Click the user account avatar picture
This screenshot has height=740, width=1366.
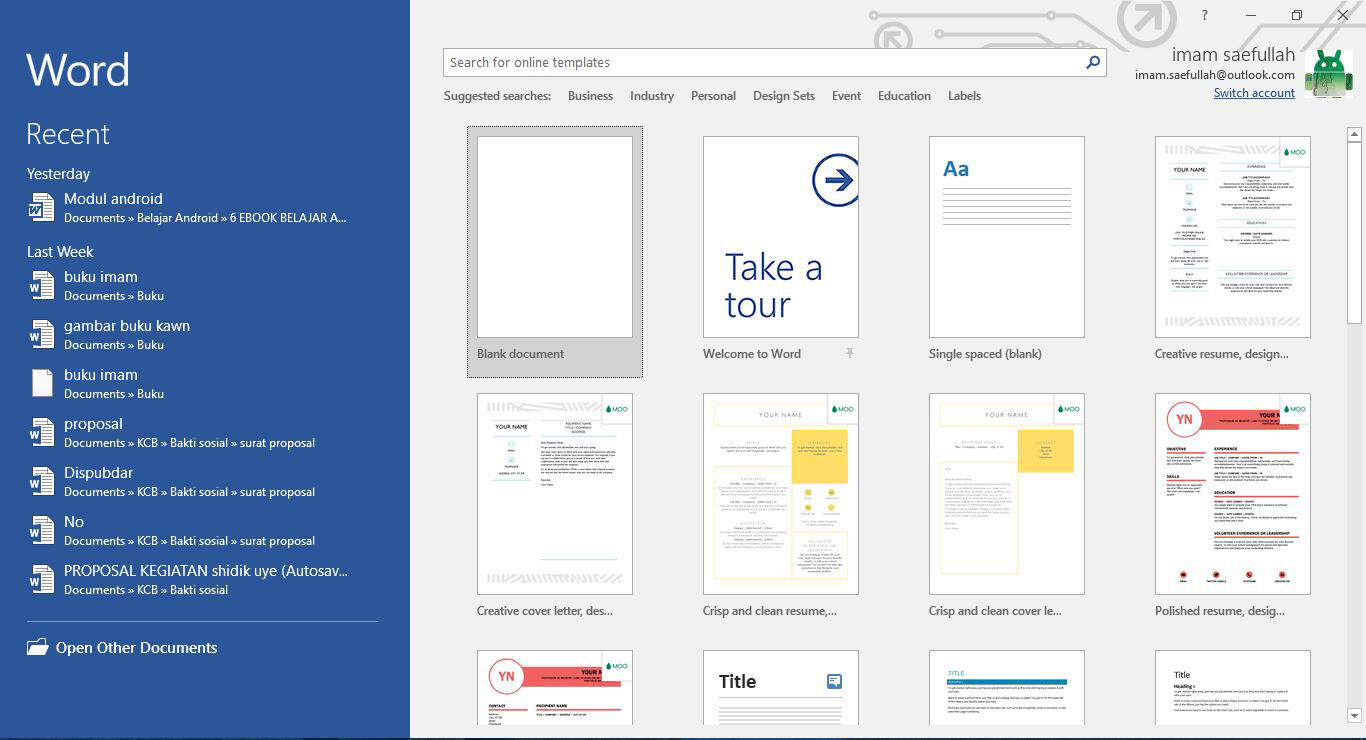click(1329, 75)
